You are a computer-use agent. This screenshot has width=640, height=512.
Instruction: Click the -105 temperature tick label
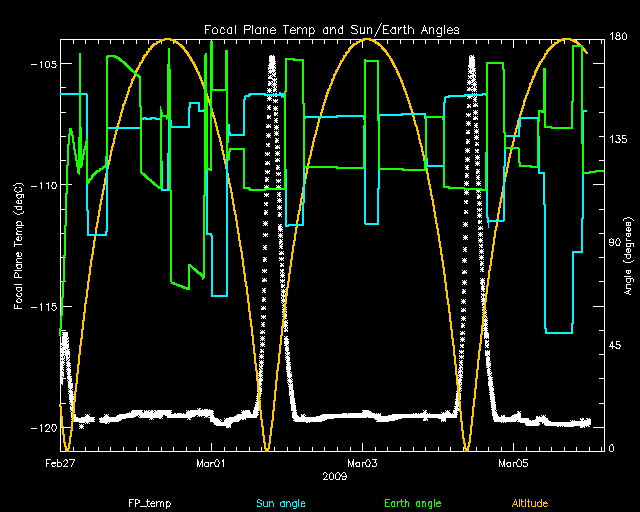click(44, 64)
